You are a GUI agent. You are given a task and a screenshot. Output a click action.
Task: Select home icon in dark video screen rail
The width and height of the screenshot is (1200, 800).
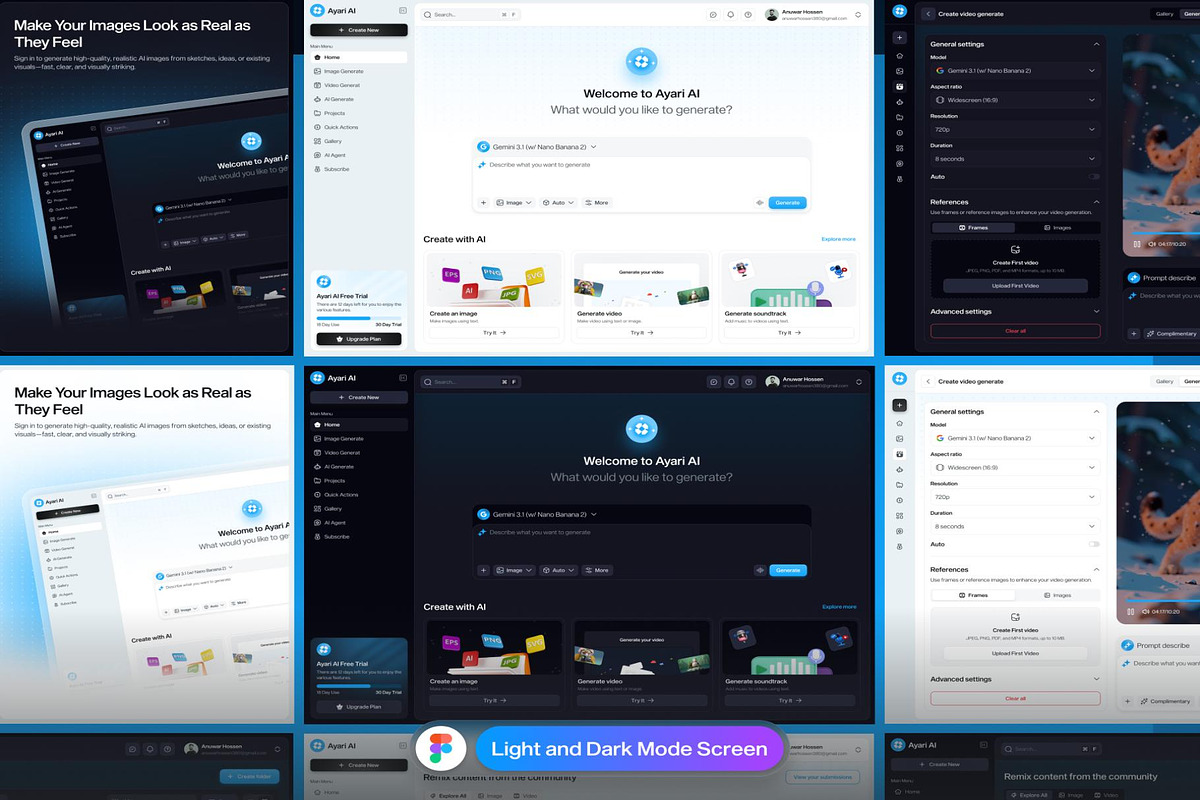(x=899, y=55)
